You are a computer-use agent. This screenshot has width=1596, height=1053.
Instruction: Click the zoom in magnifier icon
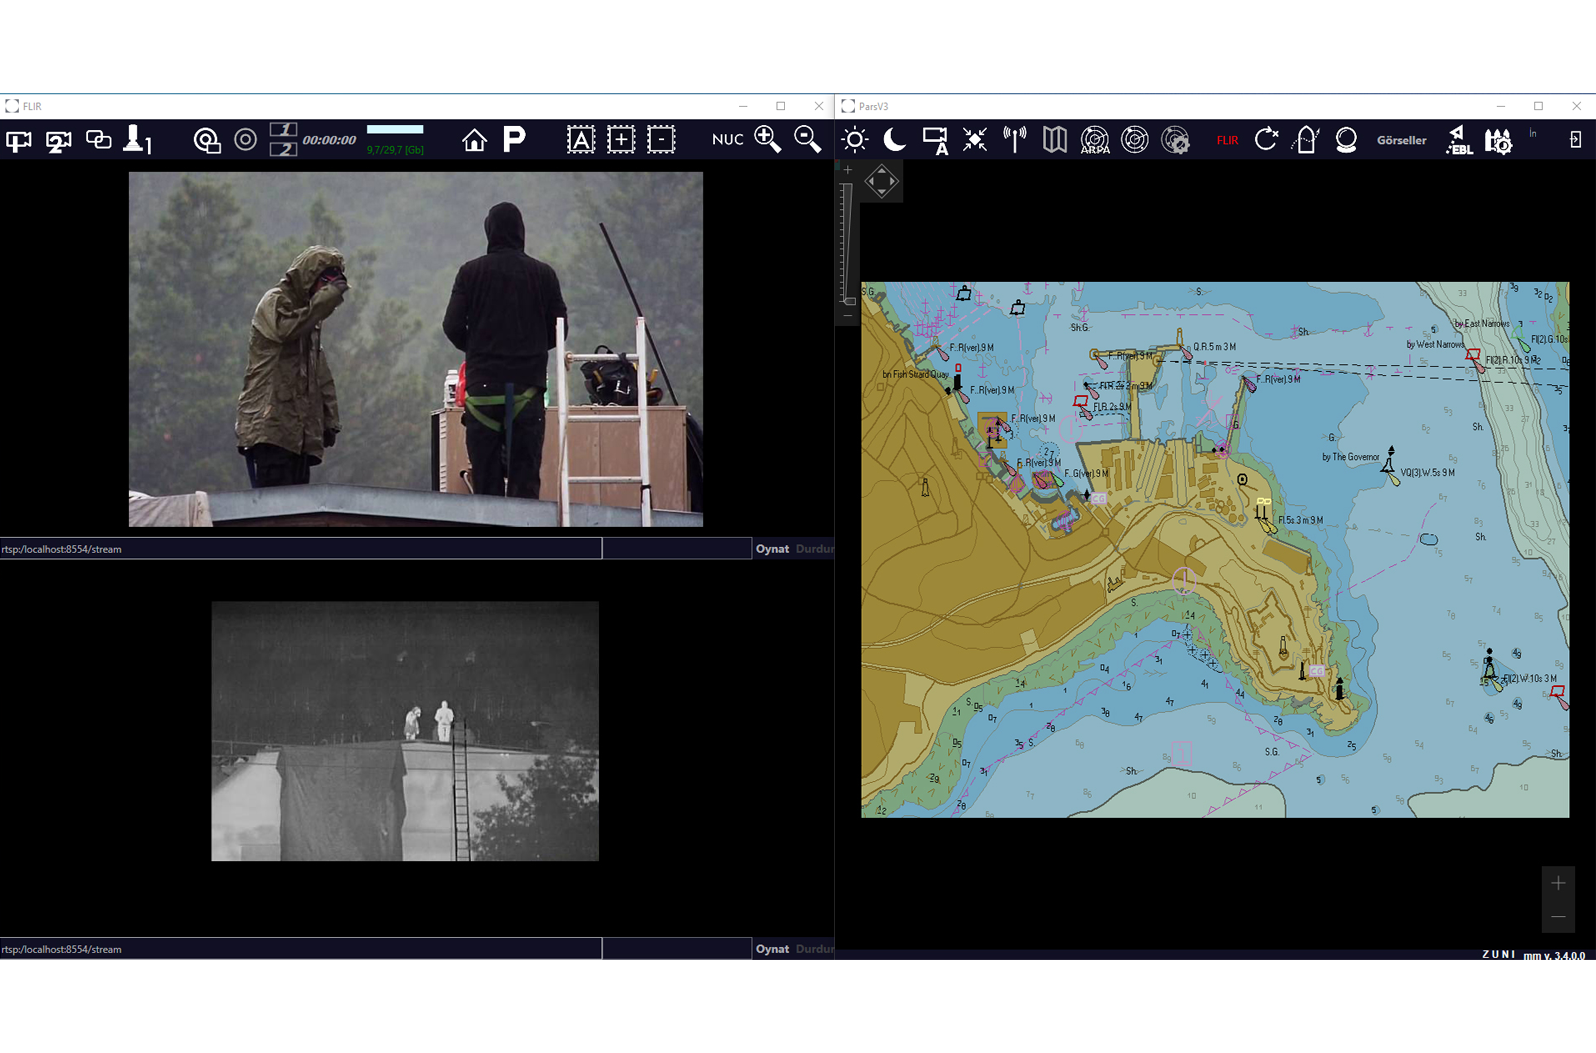point(767,140)
